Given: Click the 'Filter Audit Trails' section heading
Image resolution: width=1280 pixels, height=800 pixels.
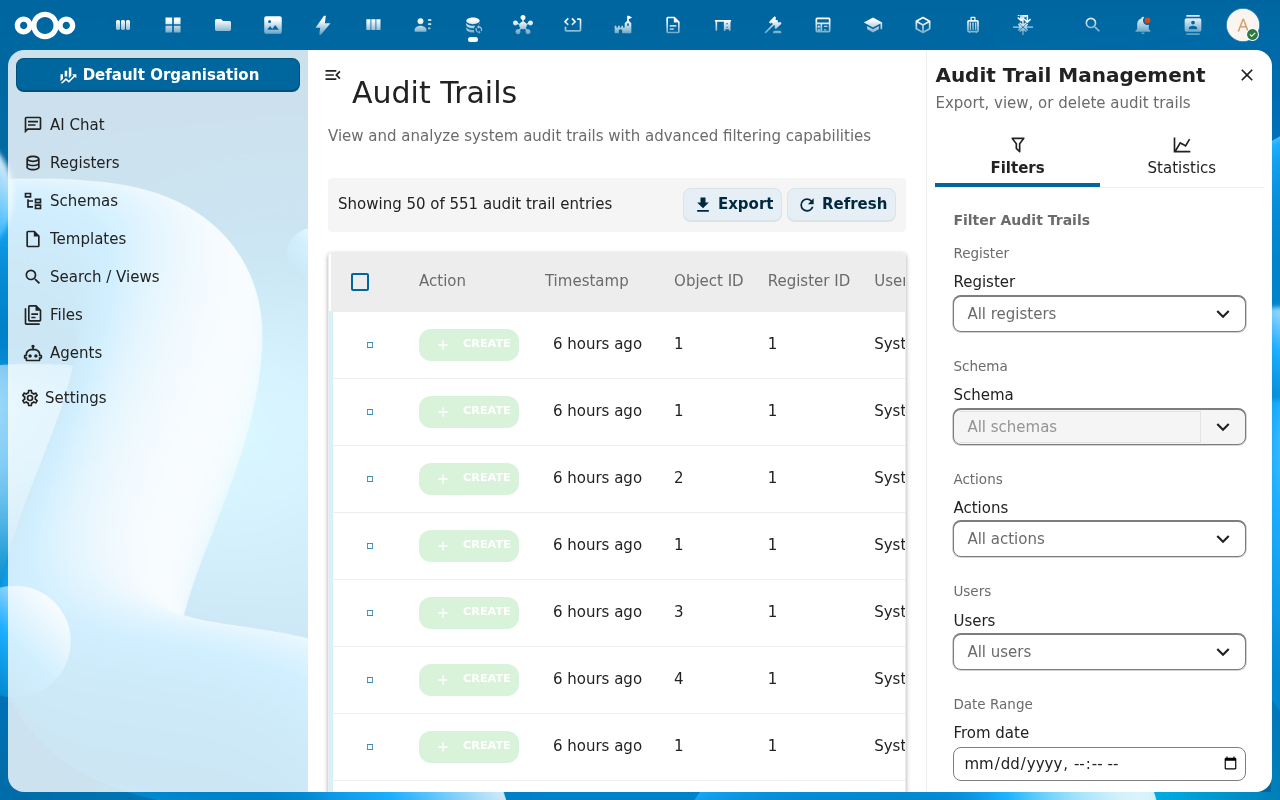Looking at the screenshot, I should click(1021, 220).
